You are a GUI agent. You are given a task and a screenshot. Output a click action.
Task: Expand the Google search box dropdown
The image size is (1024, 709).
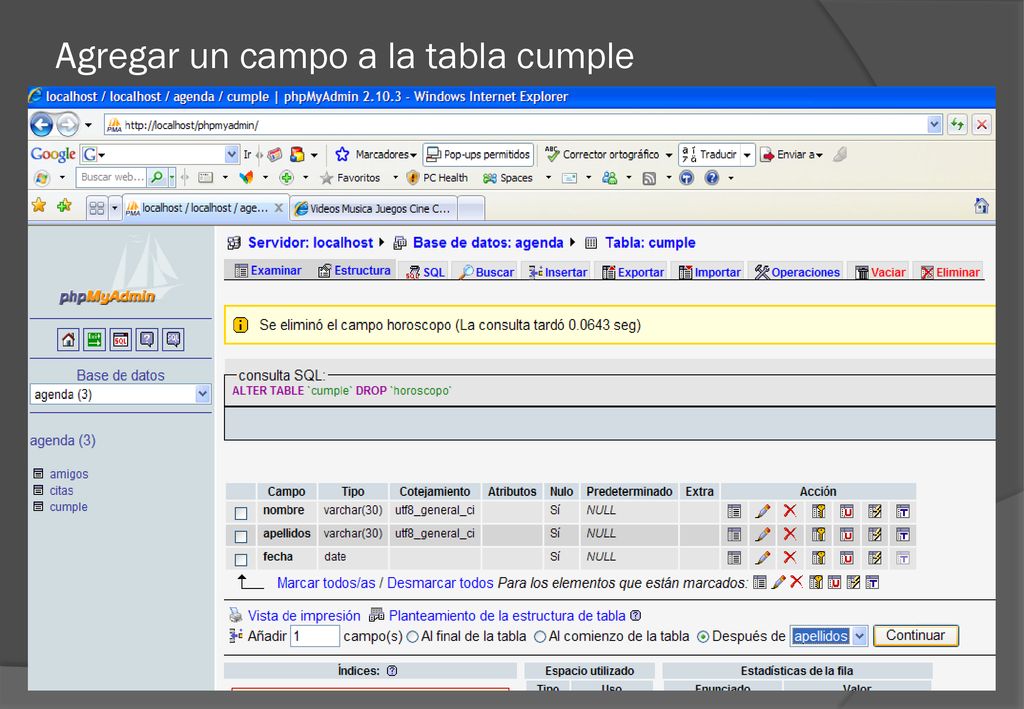click(231, 155)
